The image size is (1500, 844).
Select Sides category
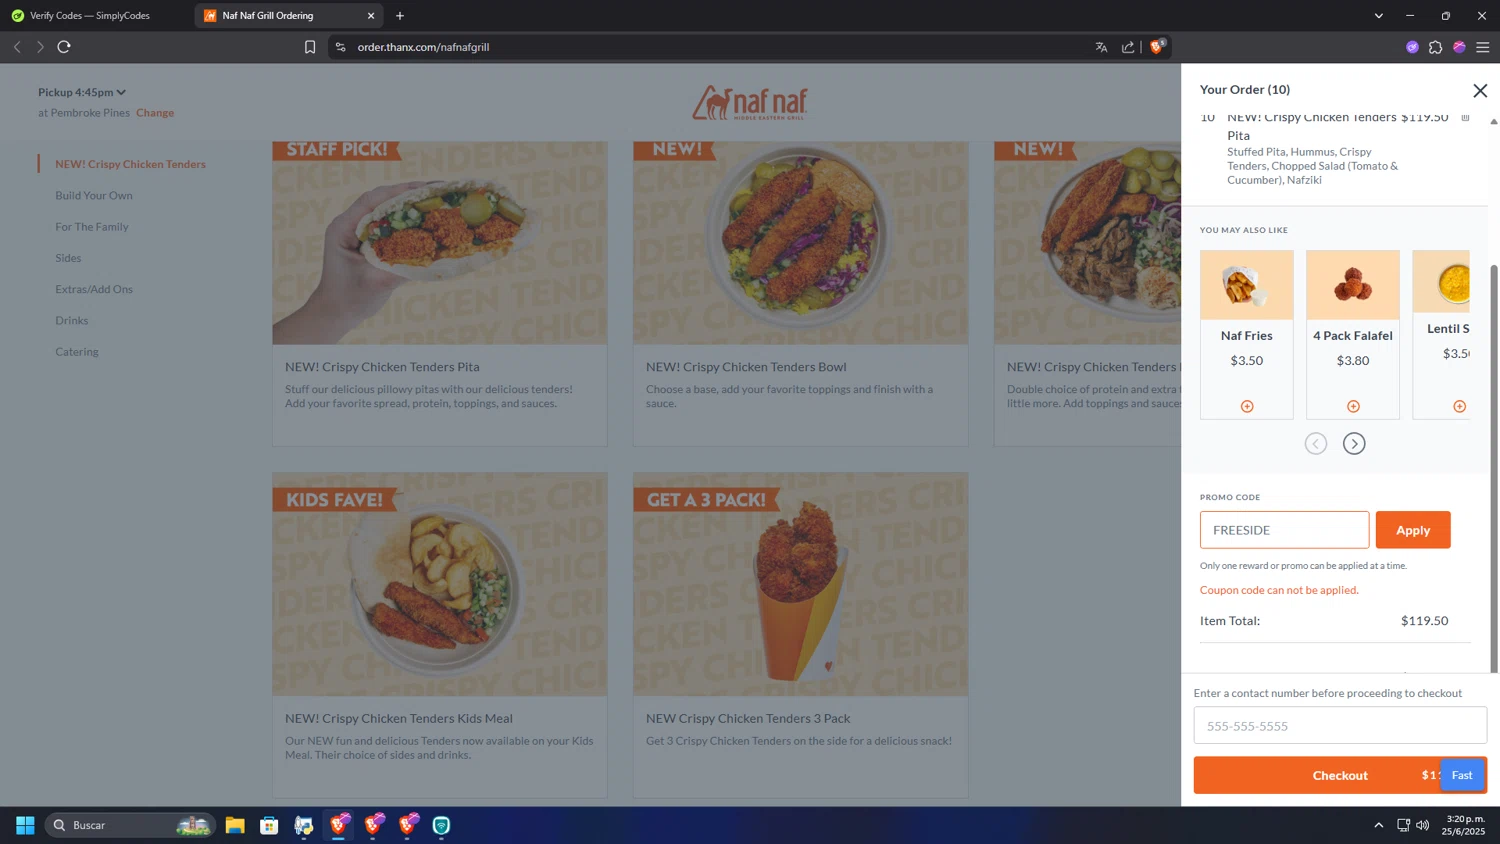tap(68, 258)
